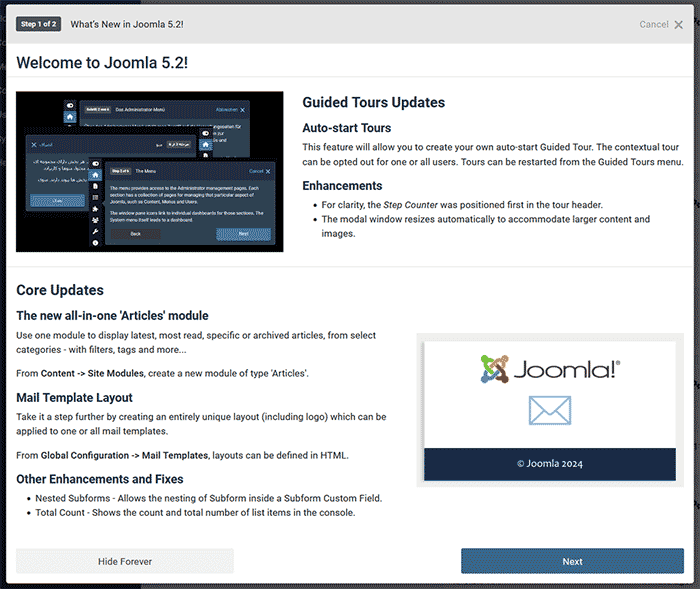Click the Joomla! logo in mail preview
Screen dimensions: 700x589
550,369
